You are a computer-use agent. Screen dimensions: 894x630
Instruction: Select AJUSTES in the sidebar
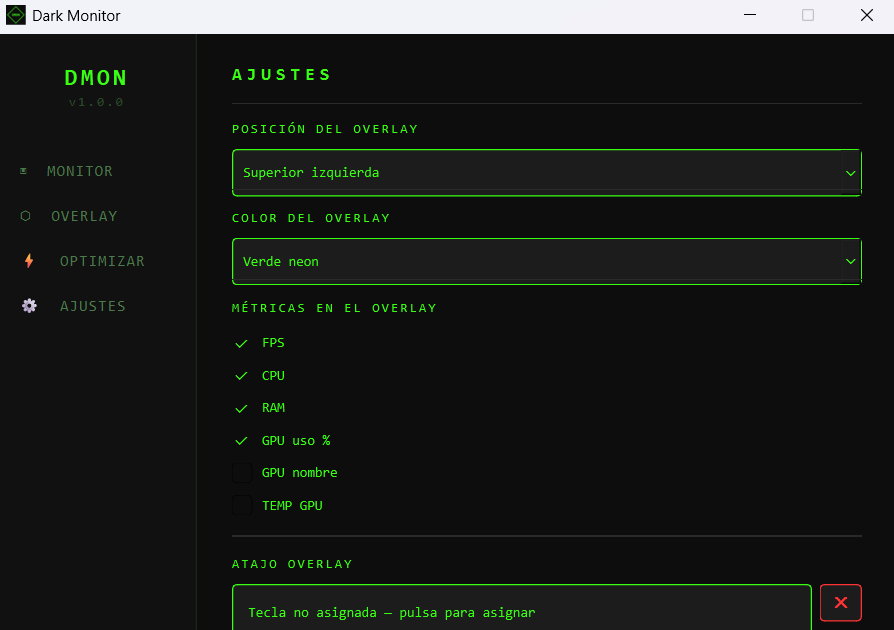(x=93, y=306)
